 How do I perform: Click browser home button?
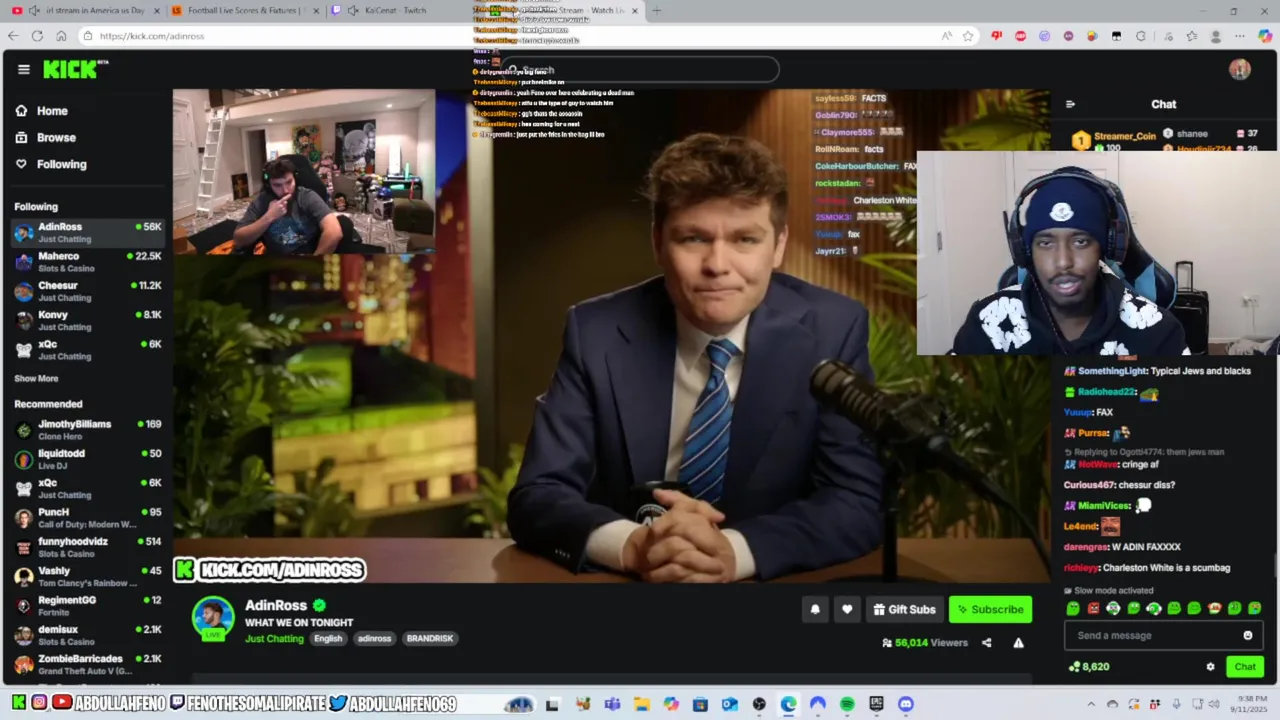pos(61,36)
